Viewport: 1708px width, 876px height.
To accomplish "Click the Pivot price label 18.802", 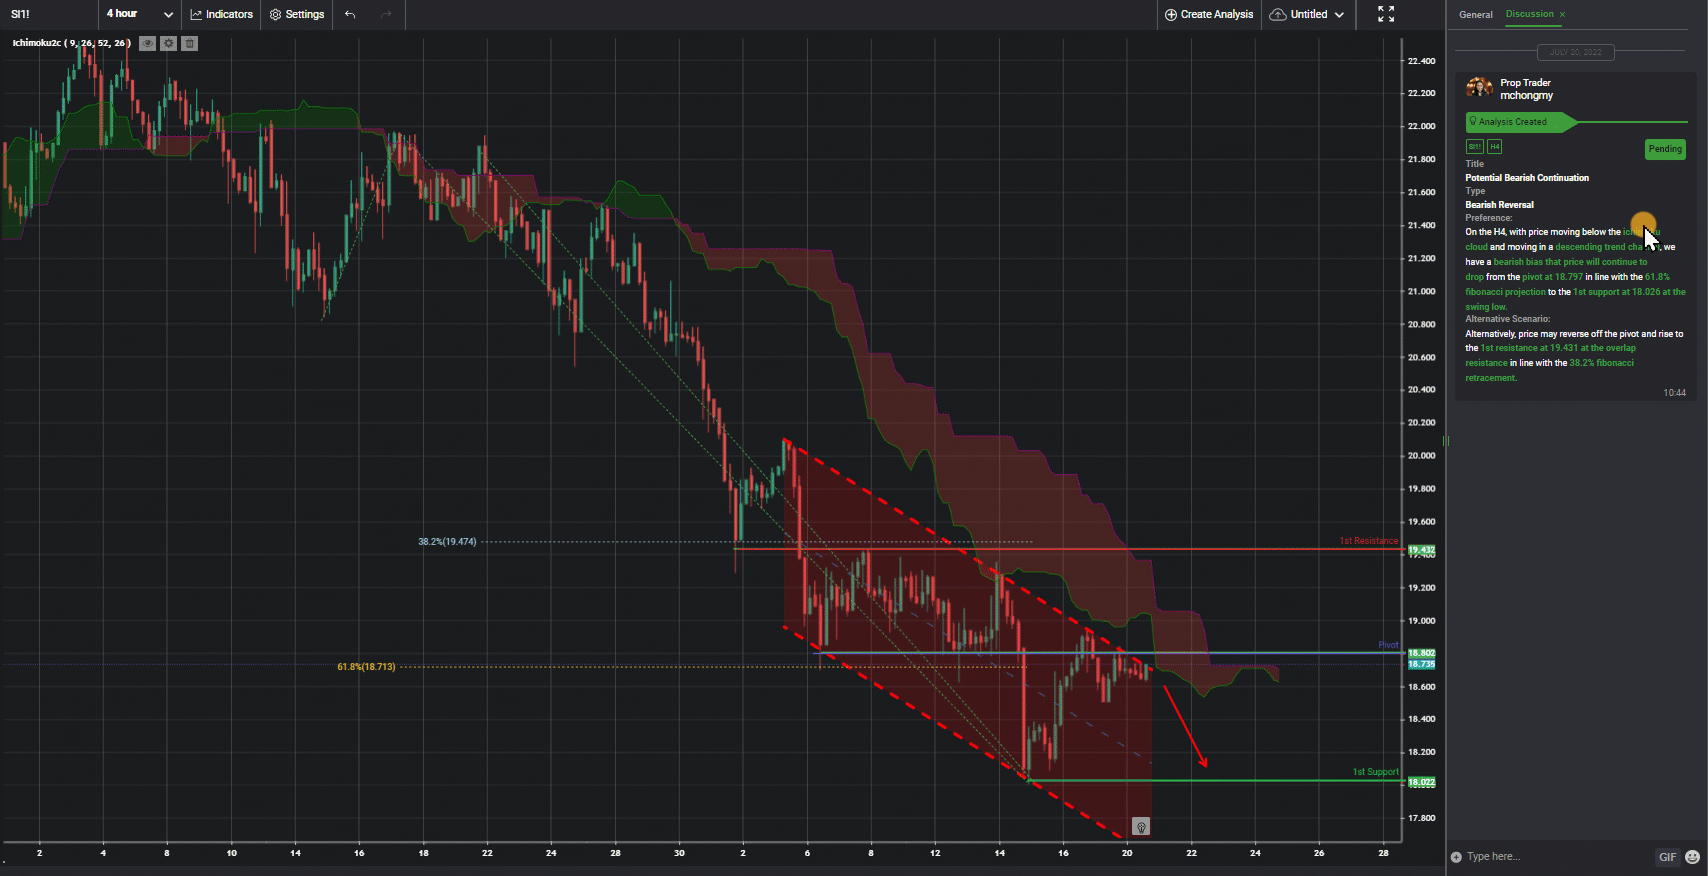I will click(x=1421, y=653).
